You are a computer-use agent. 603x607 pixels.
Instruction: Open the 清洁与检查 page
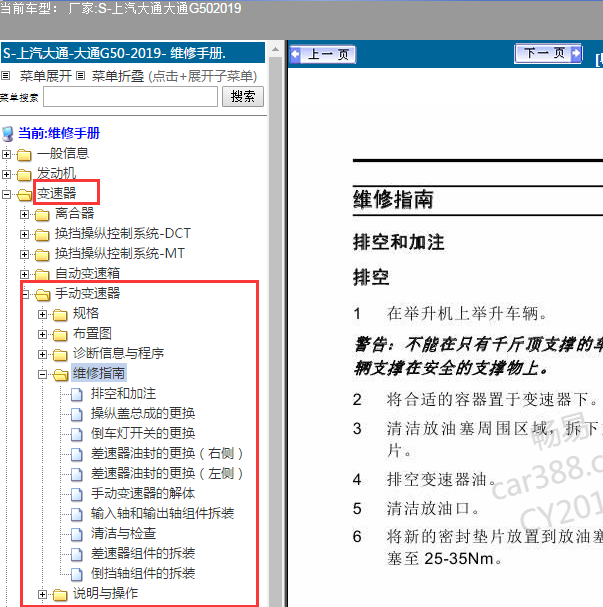click(123, 534)
